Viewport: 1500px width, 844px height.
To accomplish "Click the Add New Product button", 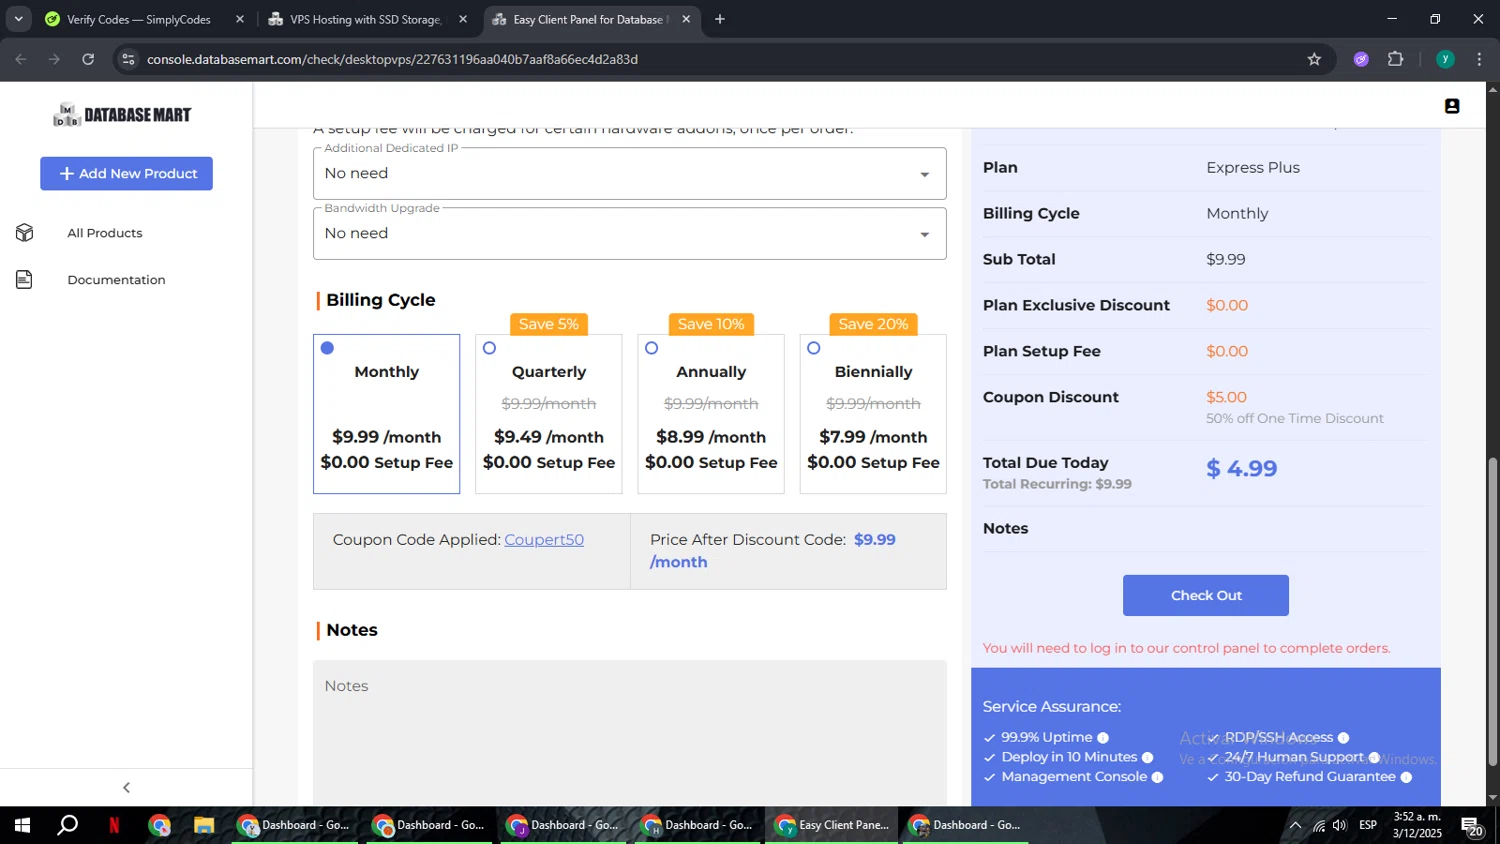I will [126, 173].
